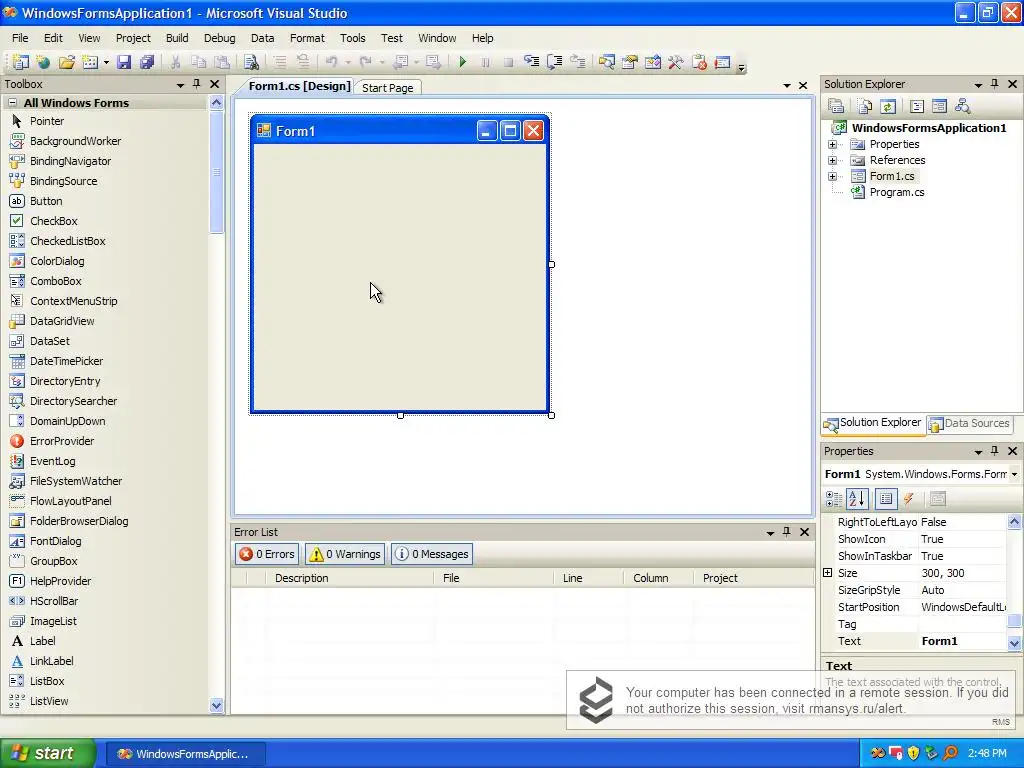Click the Toolbox scroll down arrow
The height and width of the screenshot is (768, 1024).
click(x=216, y=705)
